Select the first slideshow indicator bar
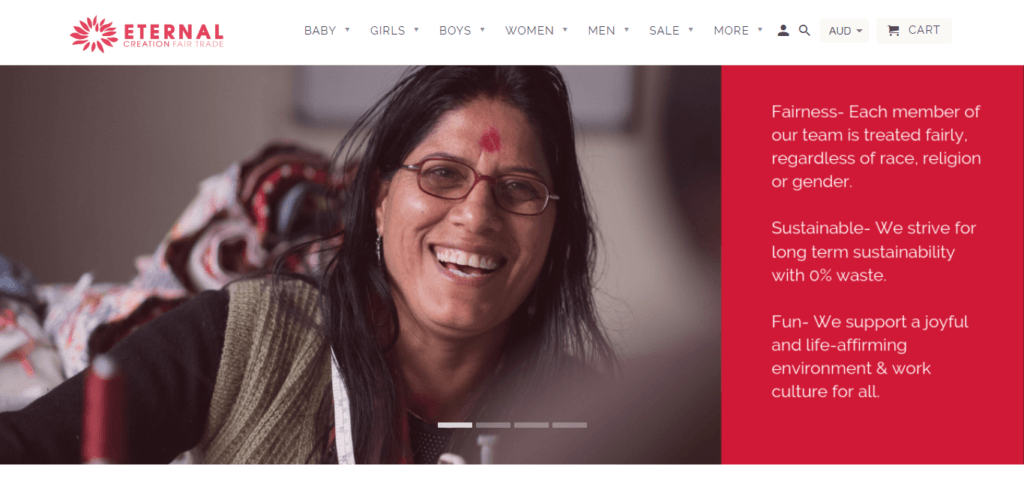The image size is (1024, 493). click(x=455, y=425)
